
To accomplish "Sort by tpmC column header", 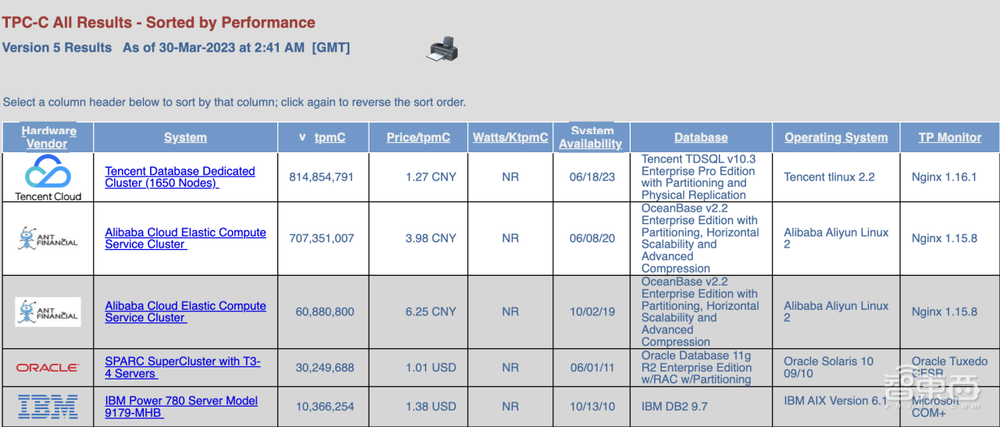I will pyautogui.click(x=328, y=138).
